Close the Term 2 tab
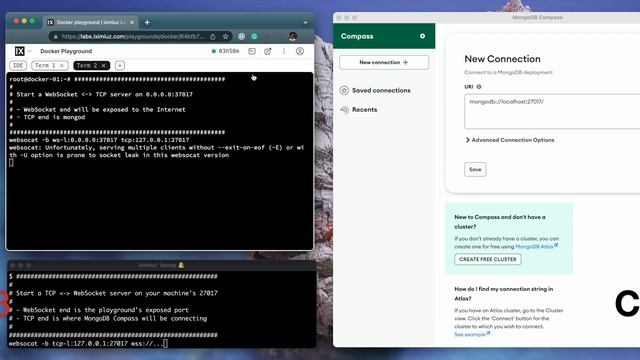Screen dimensions: 640x360 pyautogui.click(x=104, y=65)
